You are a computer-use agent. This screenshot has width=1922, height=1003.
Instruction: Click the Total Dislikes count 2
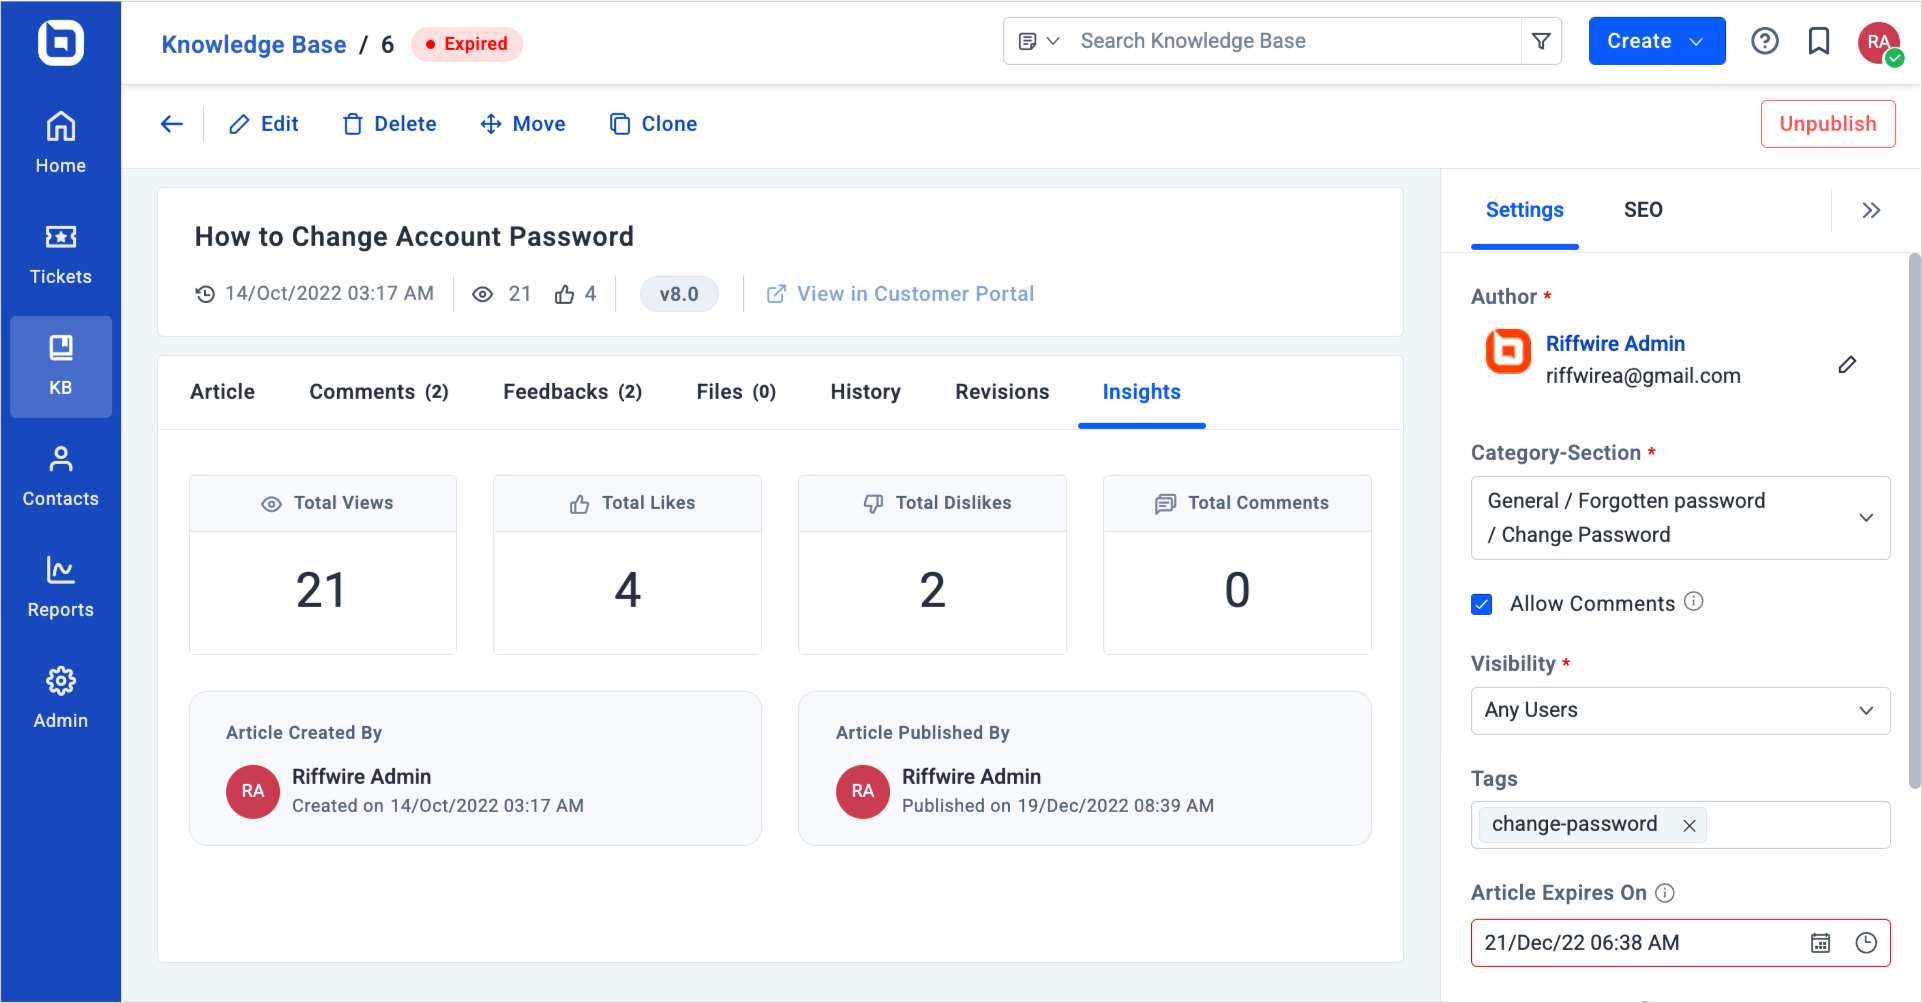click(932, 590)
